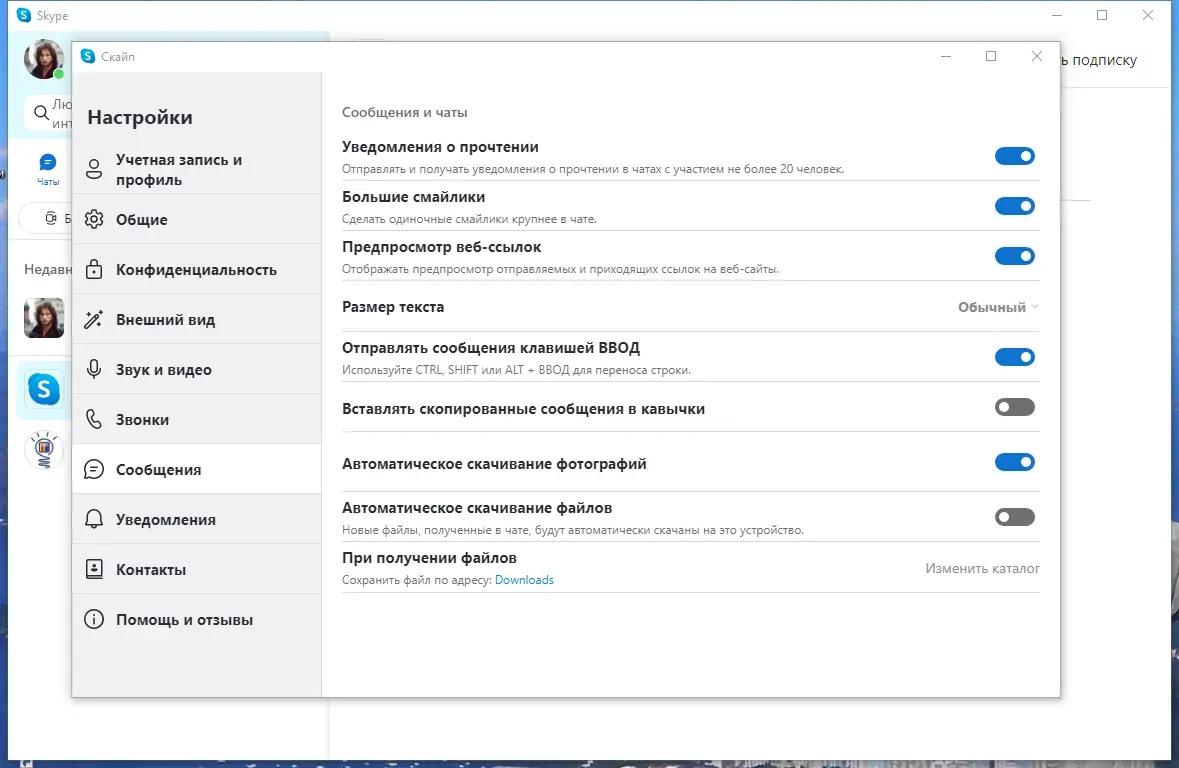Screen dimensions: 1179x768
Task: Click the account profile person icon
Action: 94,169
